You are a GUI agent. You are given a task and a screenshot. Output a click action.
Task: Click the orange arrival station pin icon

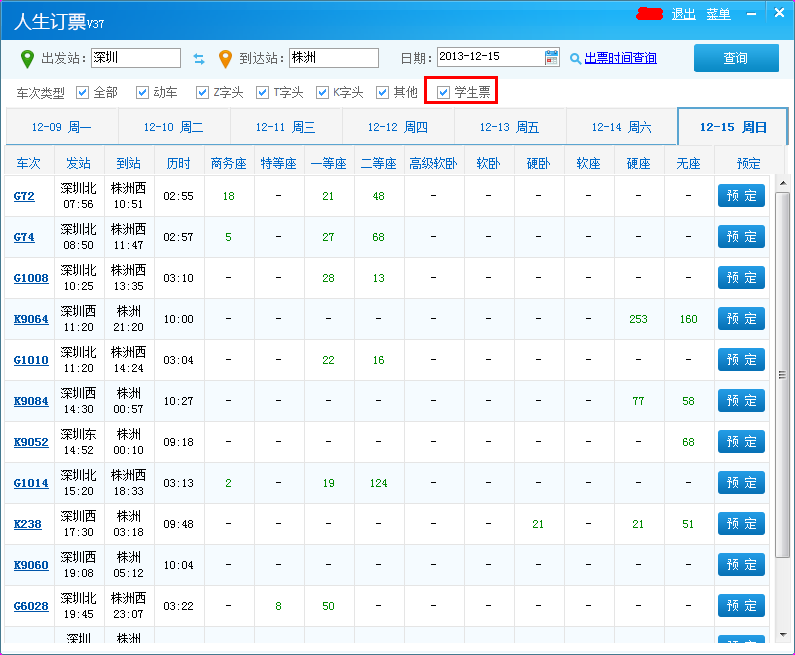coord(225,59)
